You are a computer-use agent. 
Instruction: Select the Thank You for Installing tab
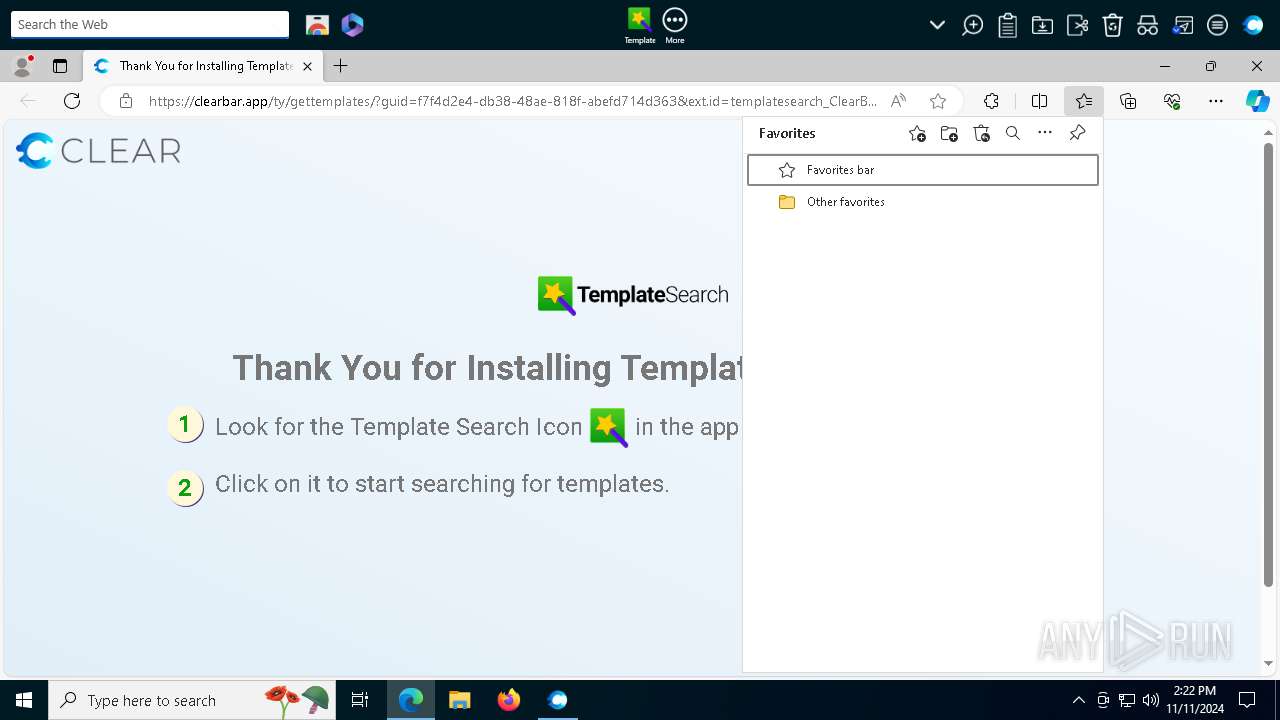click(203, 66)
